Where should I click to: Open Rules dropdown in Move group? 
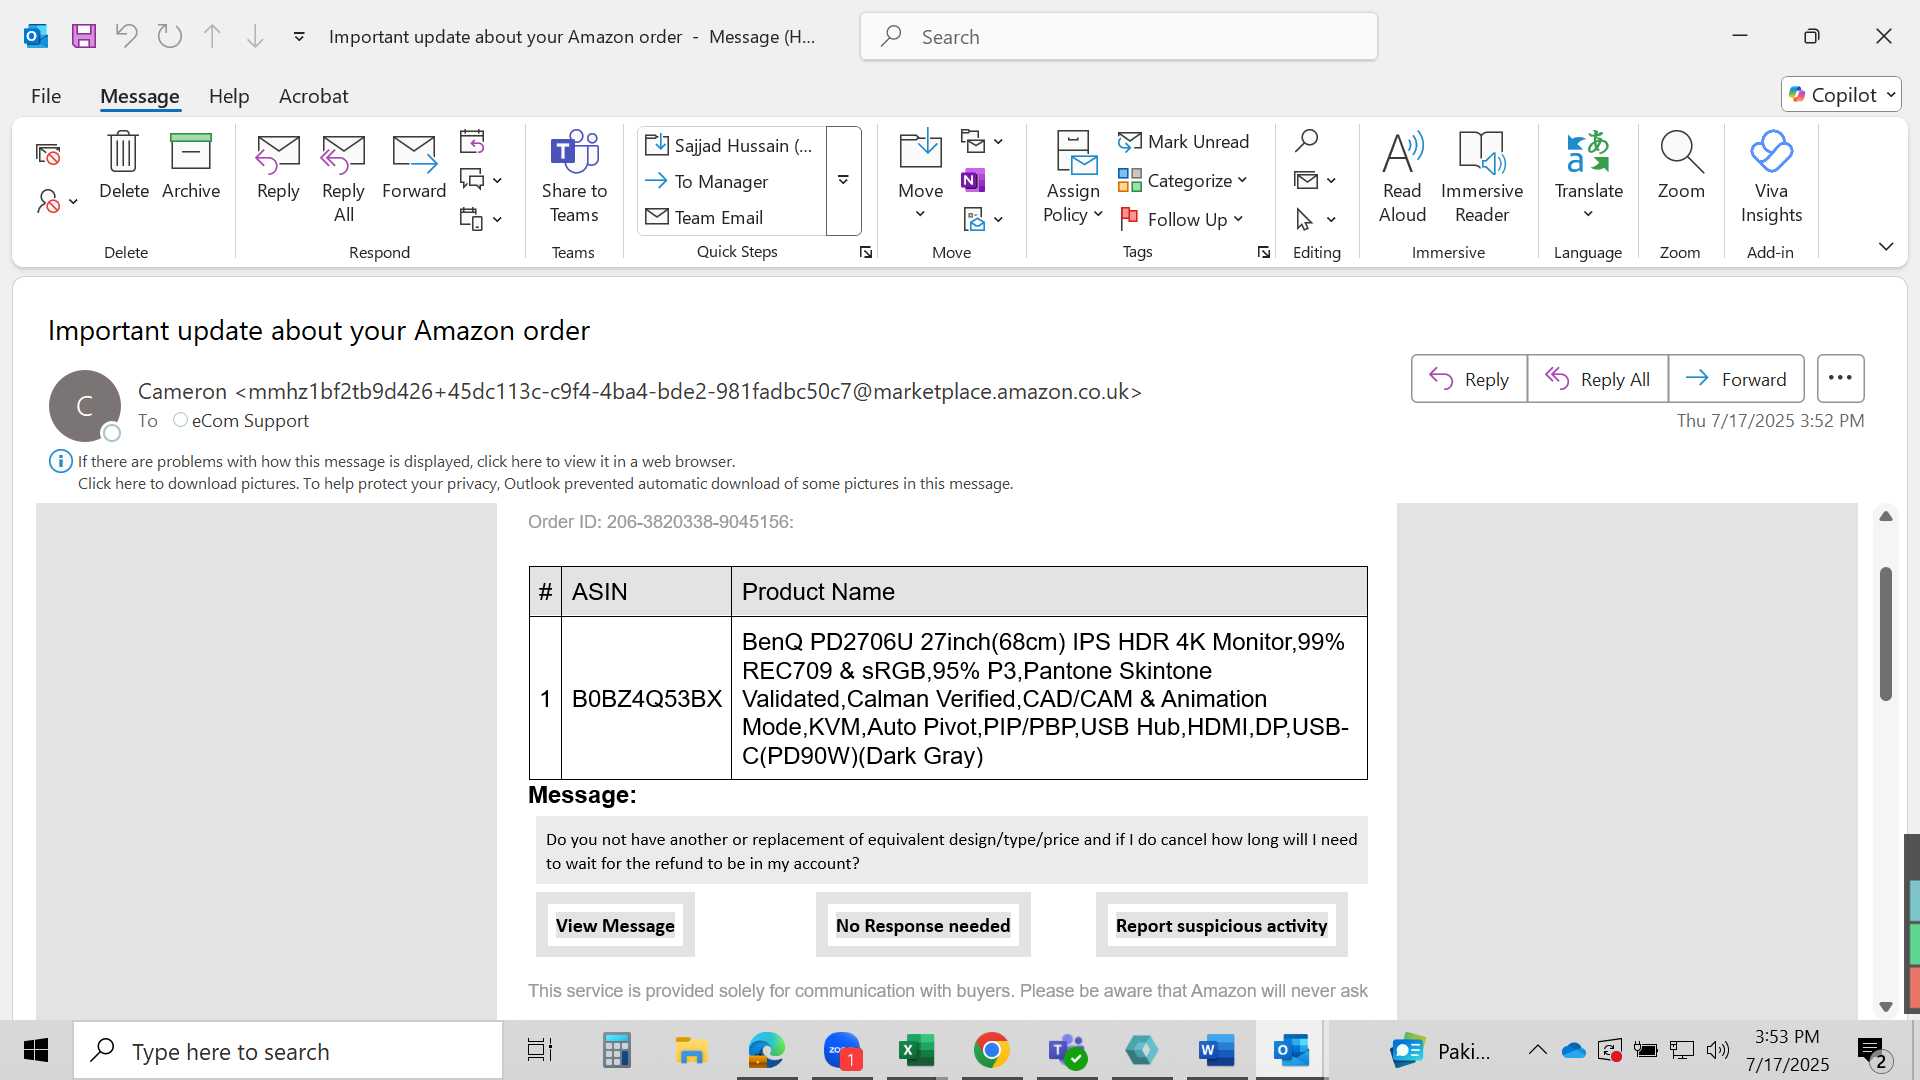tap(982, 141)
